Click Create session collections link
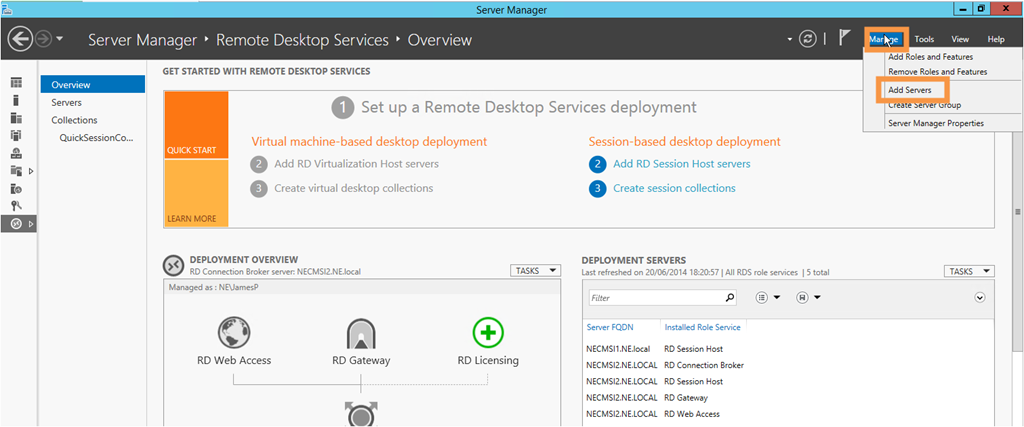The image size is (1024, 427). tap(674, 188)
